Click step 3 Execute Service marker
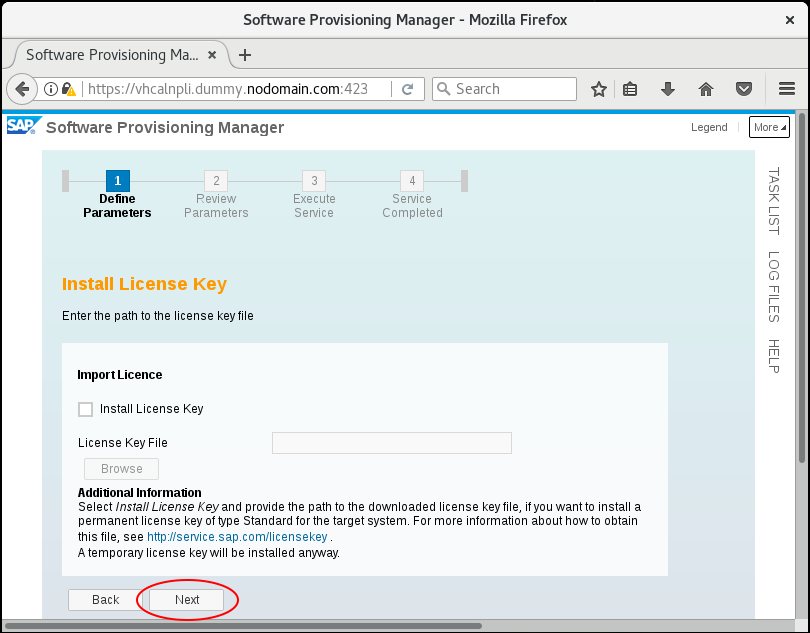This screenshot has width=810, height=633. [x=314, y=181]
